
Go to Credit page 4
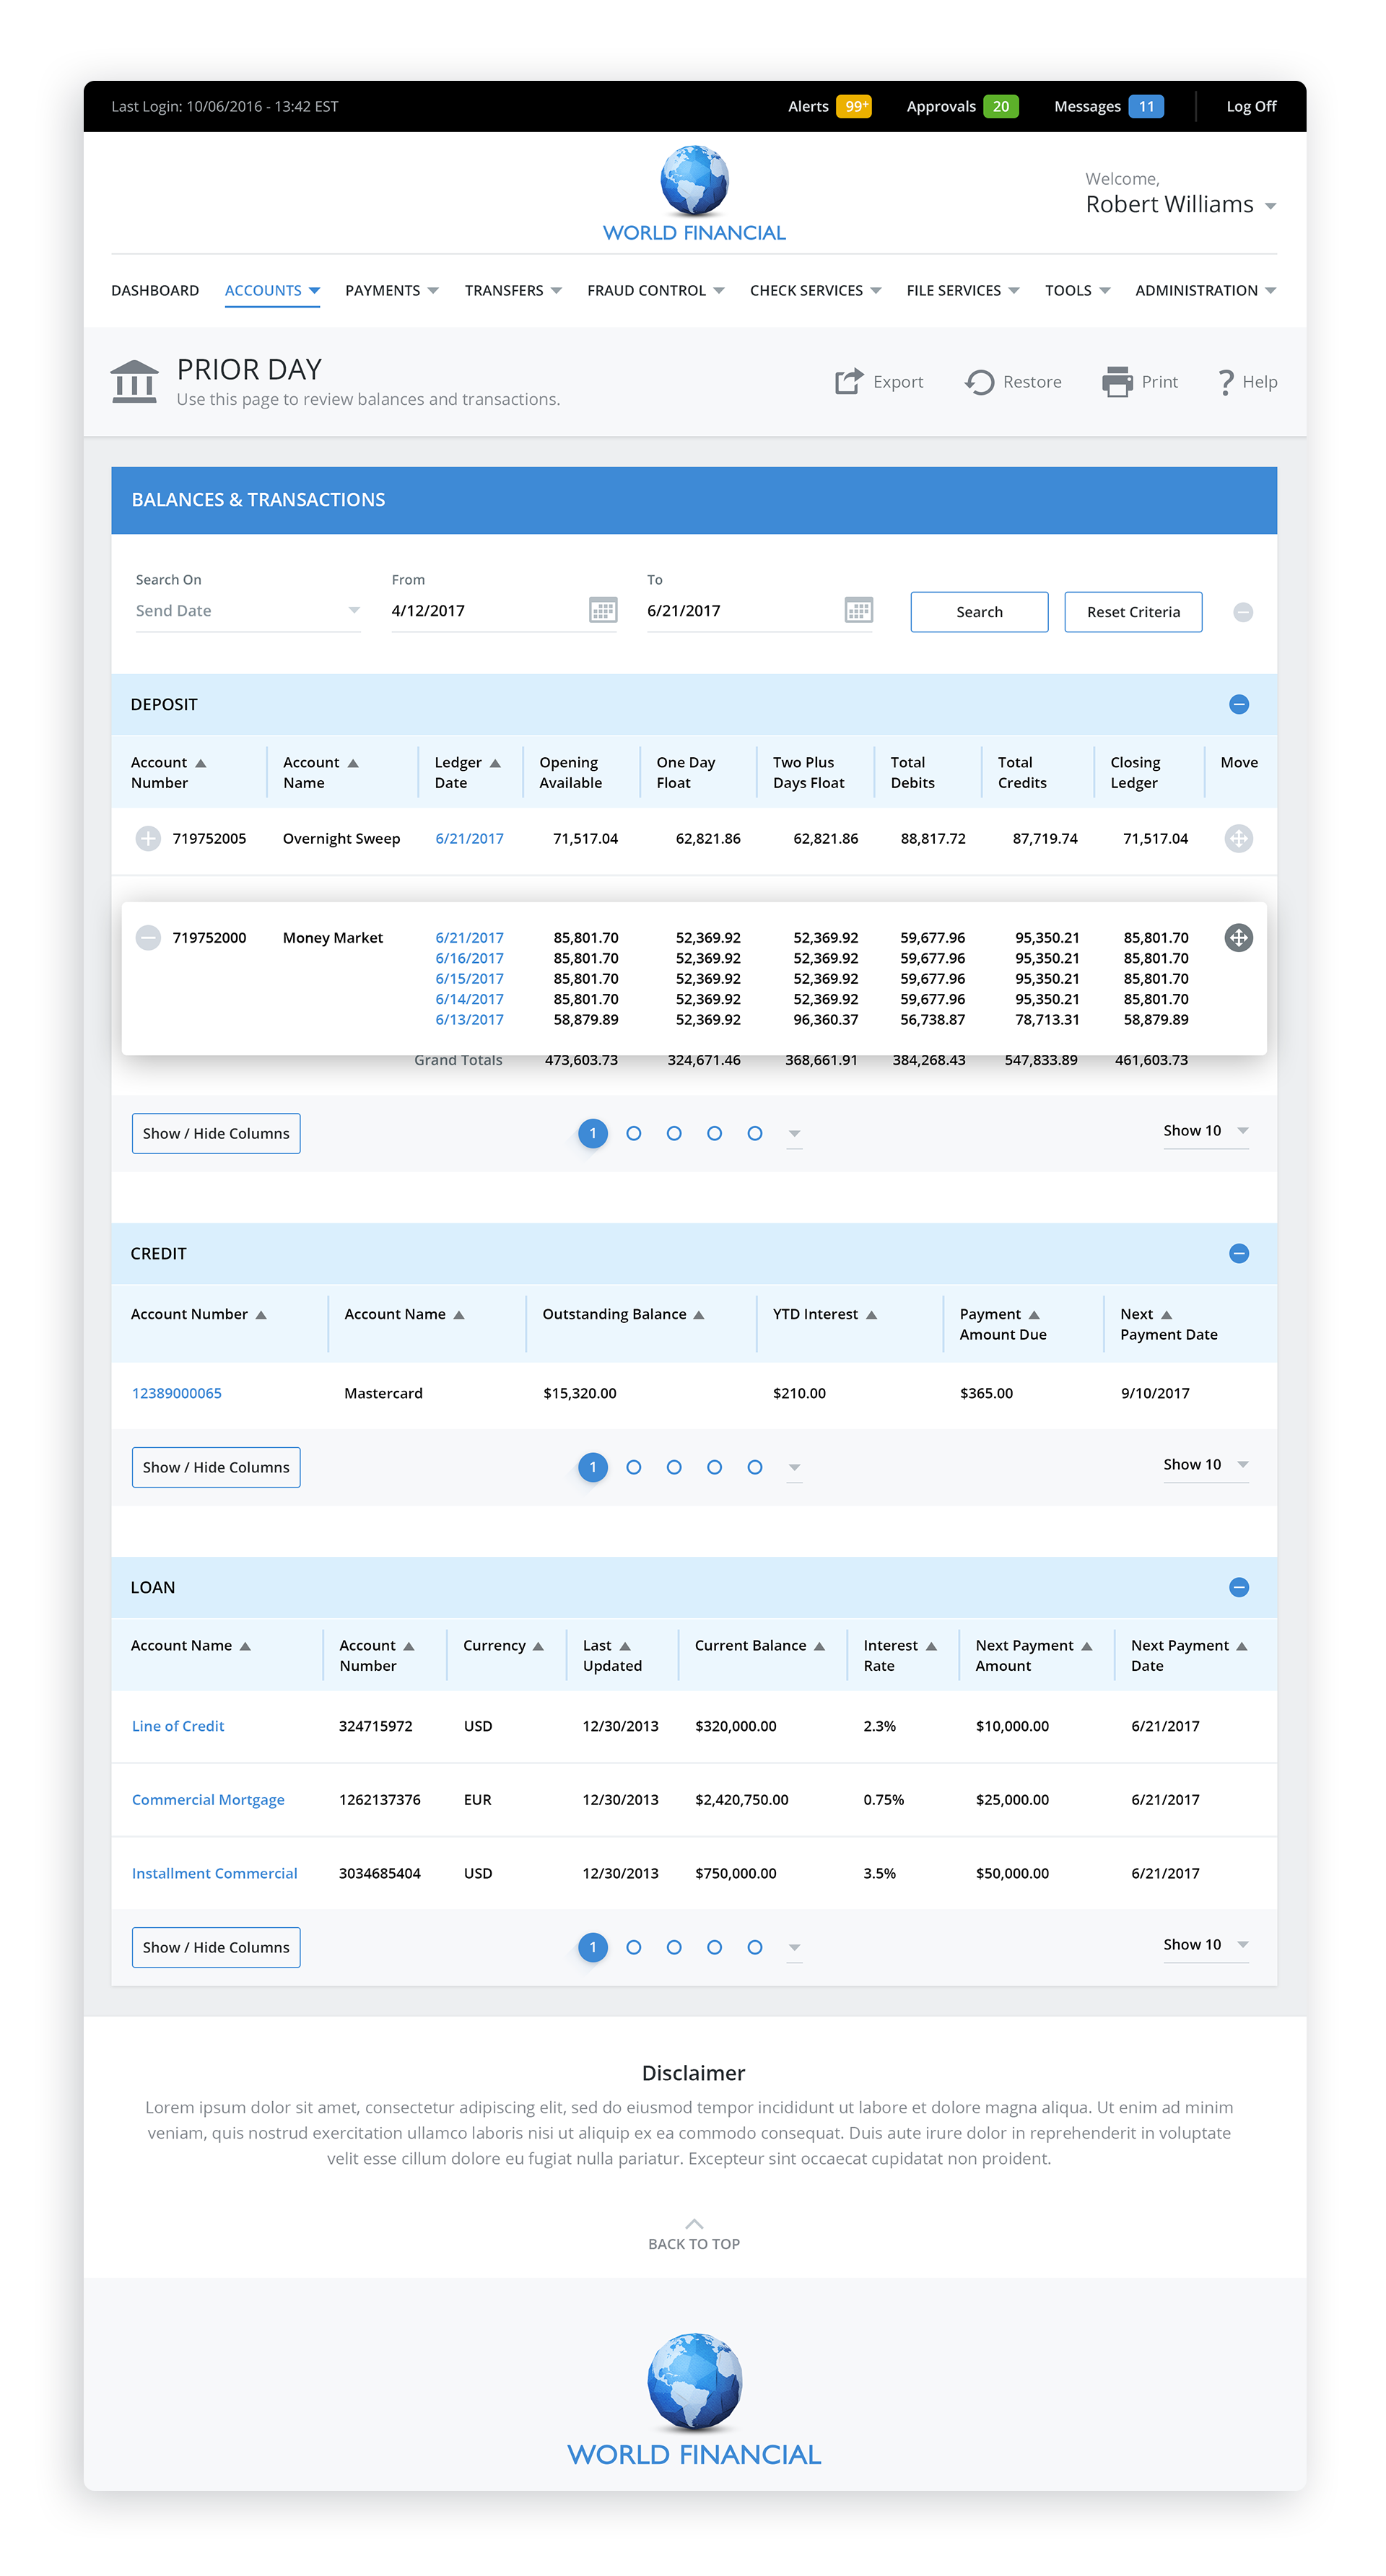click(x=714, y=1467)
